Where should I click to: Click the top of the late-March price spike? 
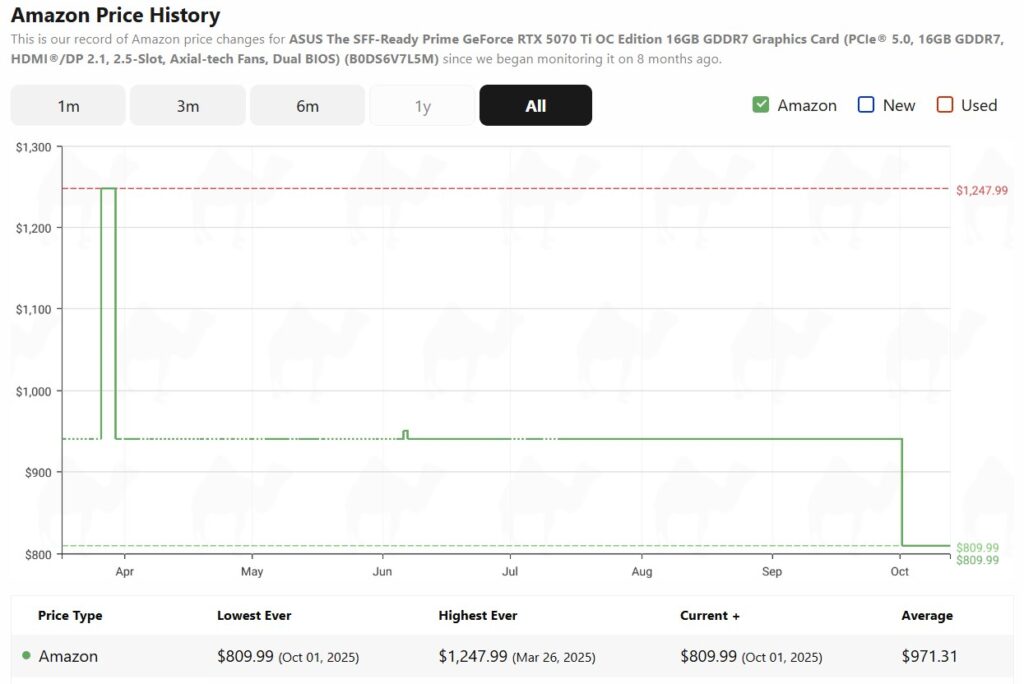coord(108,188)
